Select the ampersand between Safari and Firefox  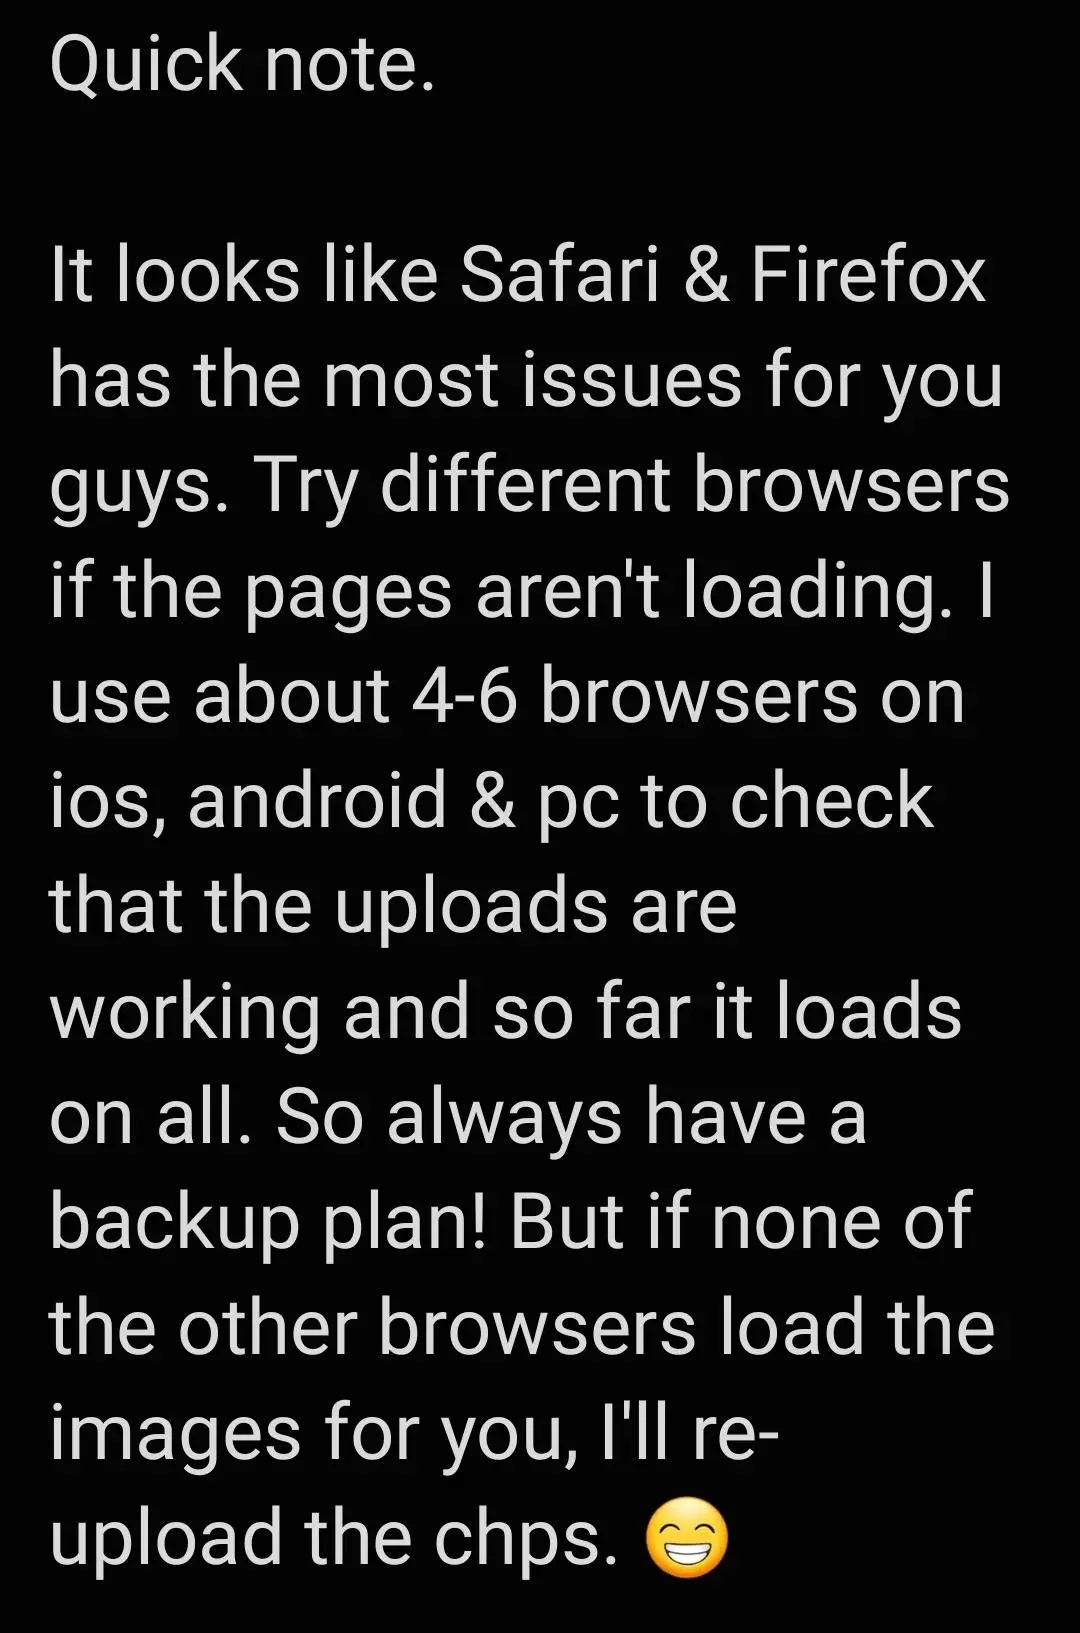[707, 276]
